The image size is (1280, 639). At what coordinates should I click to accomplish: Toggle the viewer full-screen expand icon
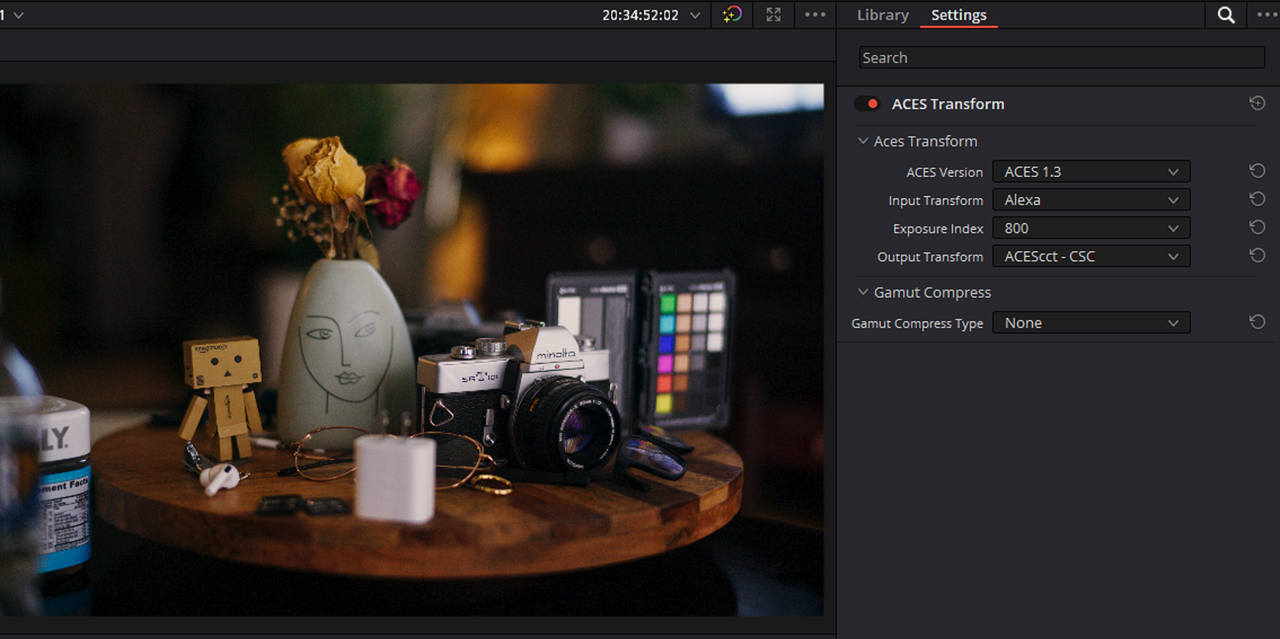773,15
